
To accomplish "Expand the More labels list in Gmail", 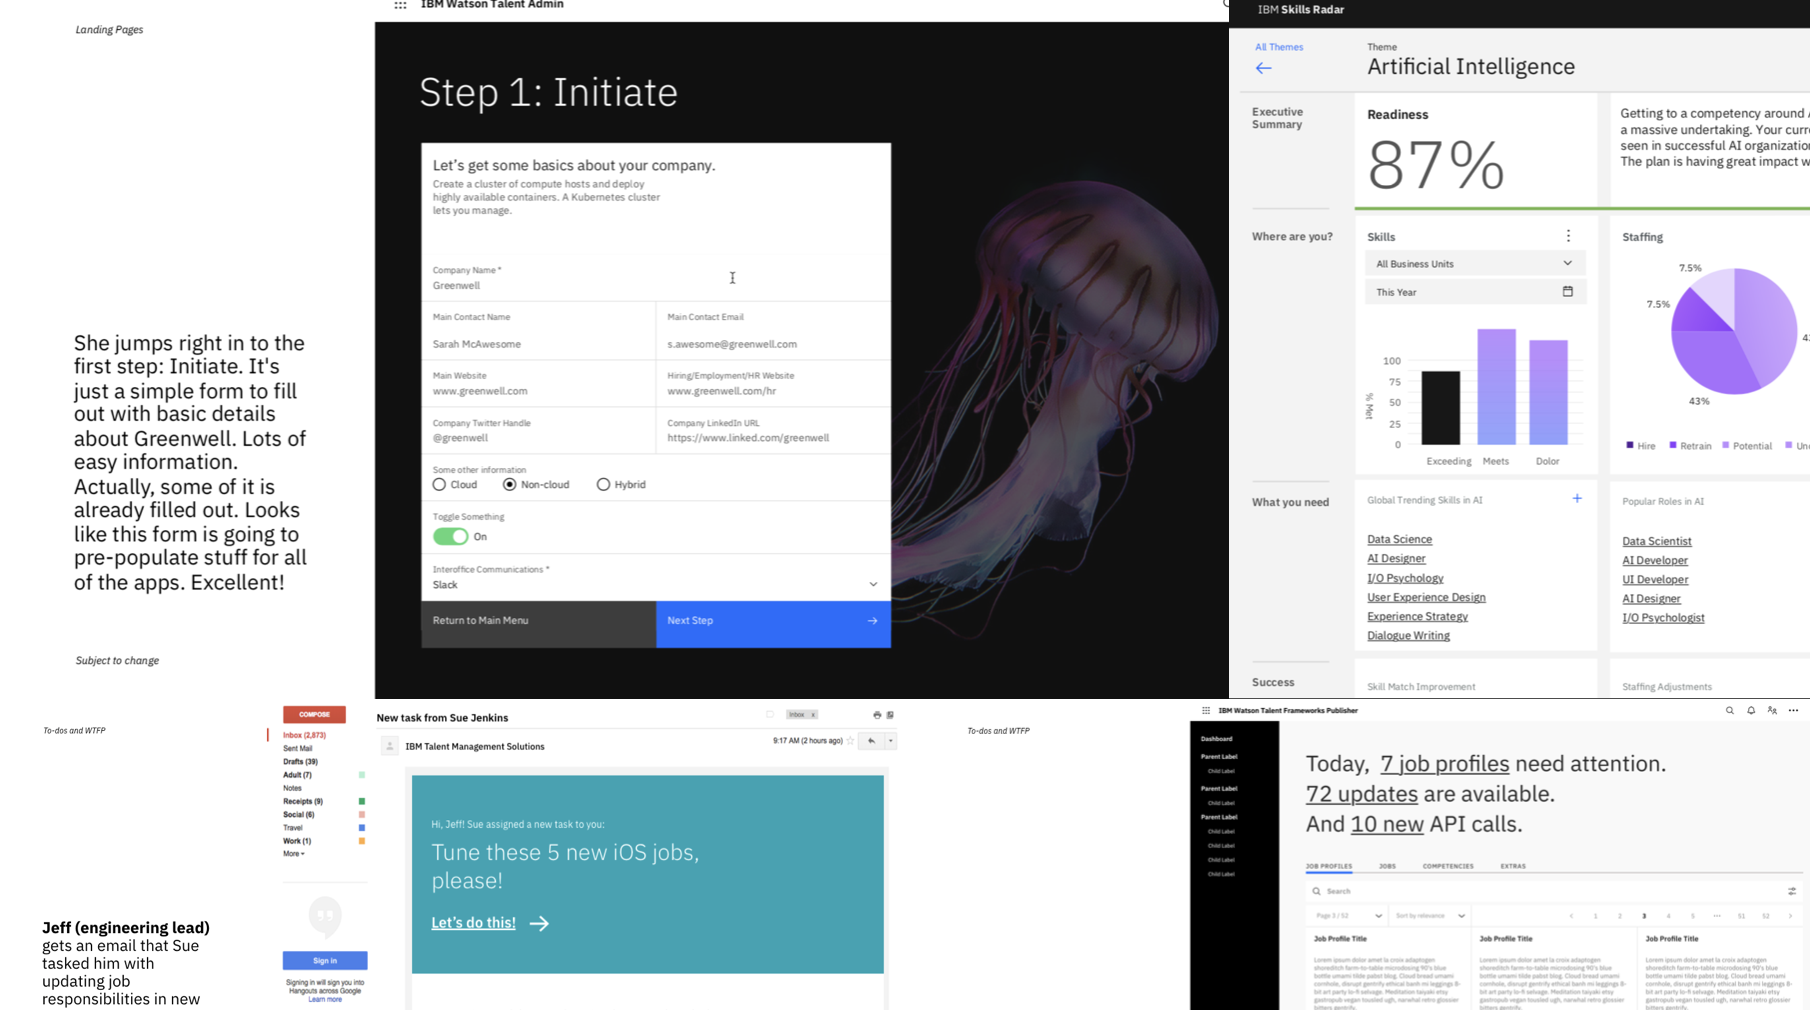I will [294, 854].
